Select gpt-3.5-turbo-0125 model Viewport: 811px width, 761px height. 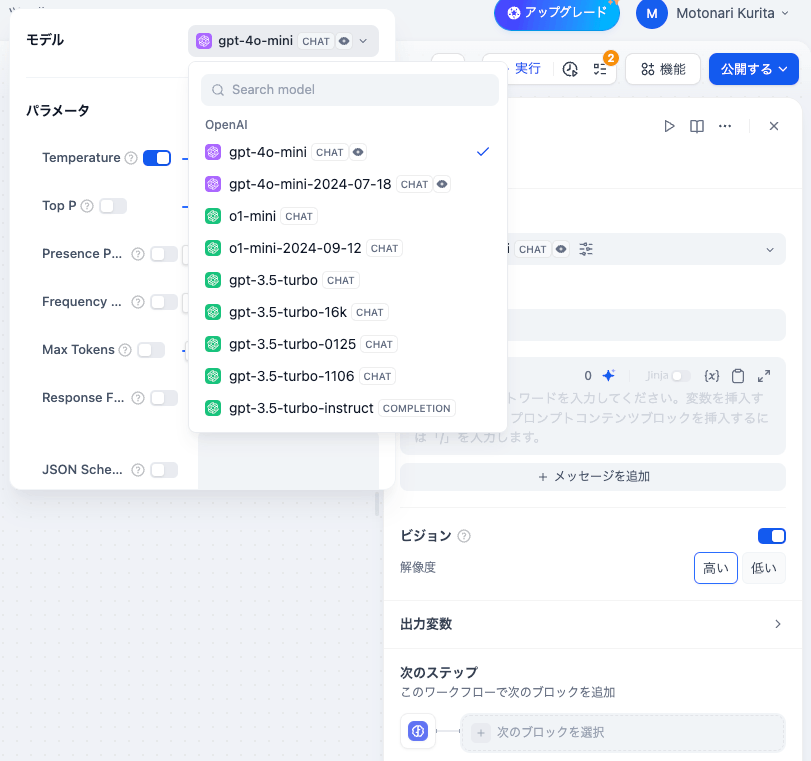click(348, 345)
